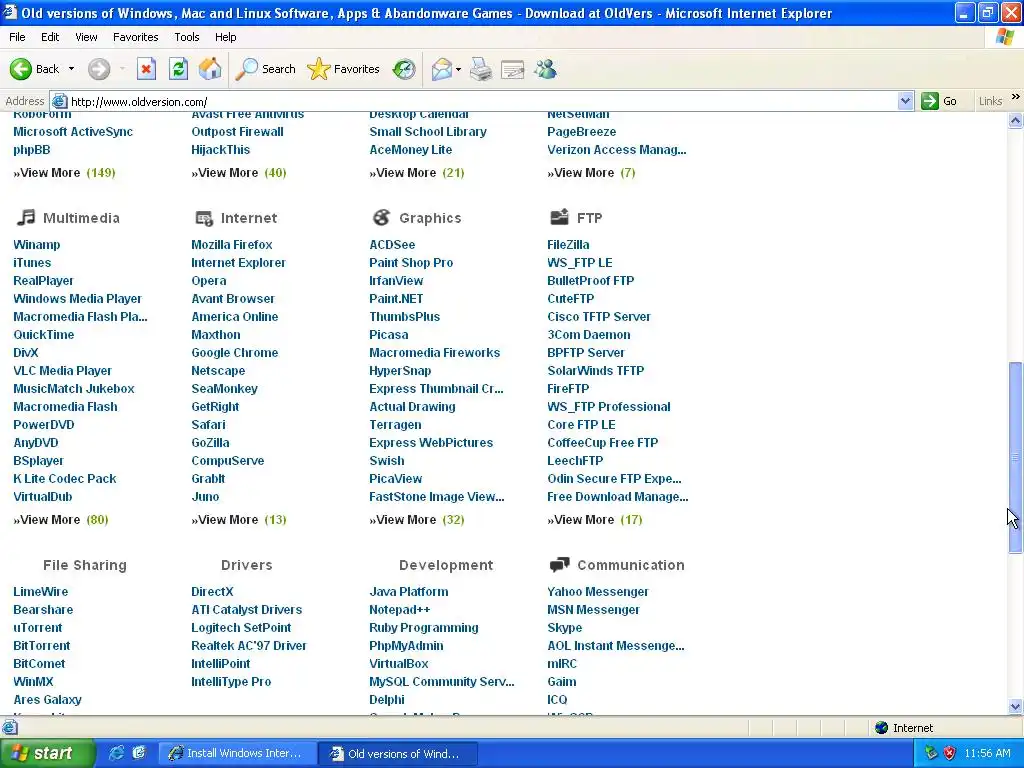The height and width of the screenshot is (768, 1024).
Task: Click View More (13) under Internet
Action: [239, 520]
